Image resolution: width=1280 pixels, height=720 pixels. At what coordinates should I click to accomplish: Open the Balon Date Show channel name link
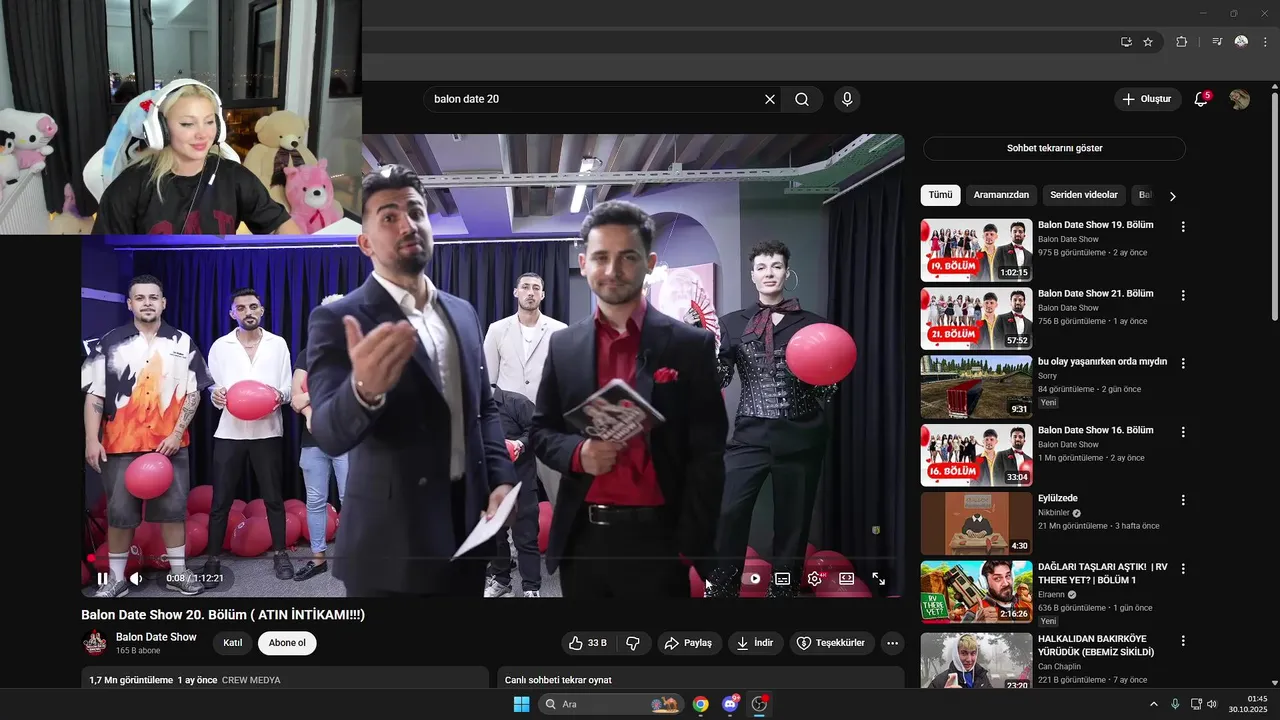click(x=156, y=637)
